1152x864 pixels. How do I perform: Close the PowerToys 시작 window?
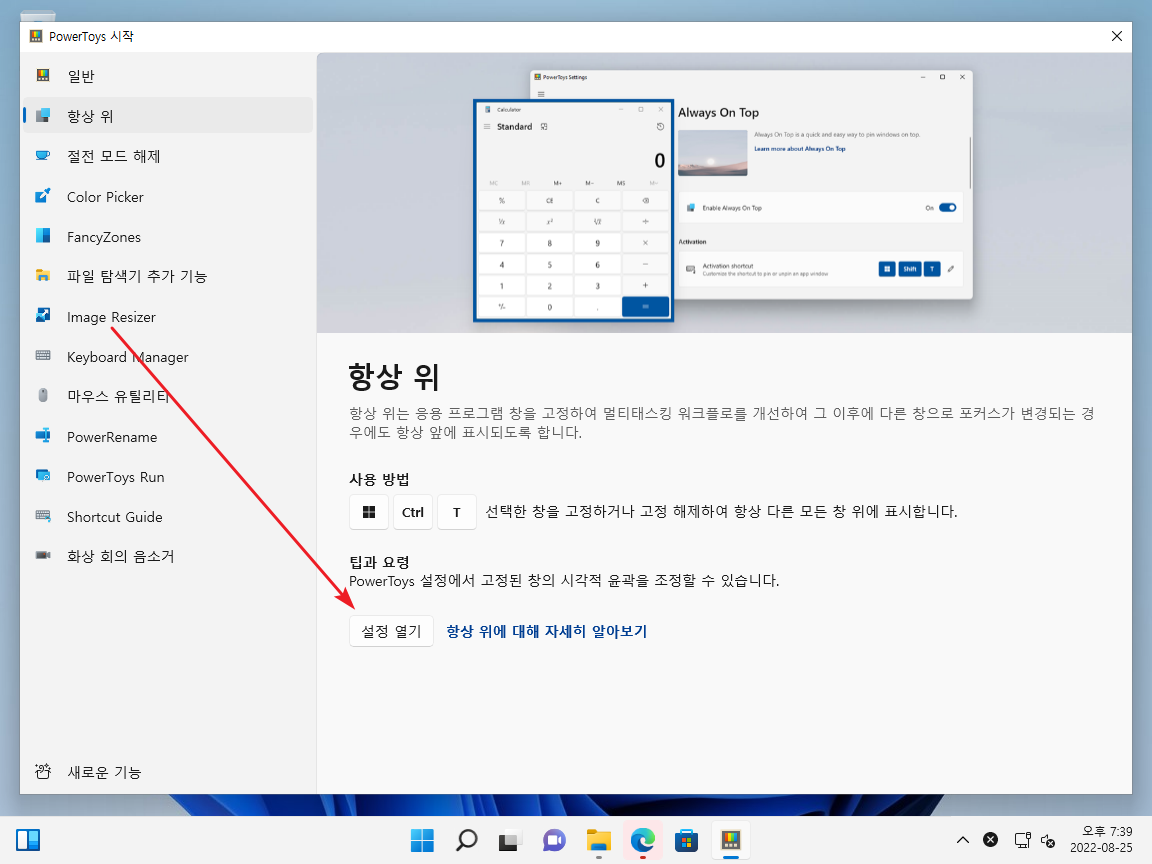1117,36
